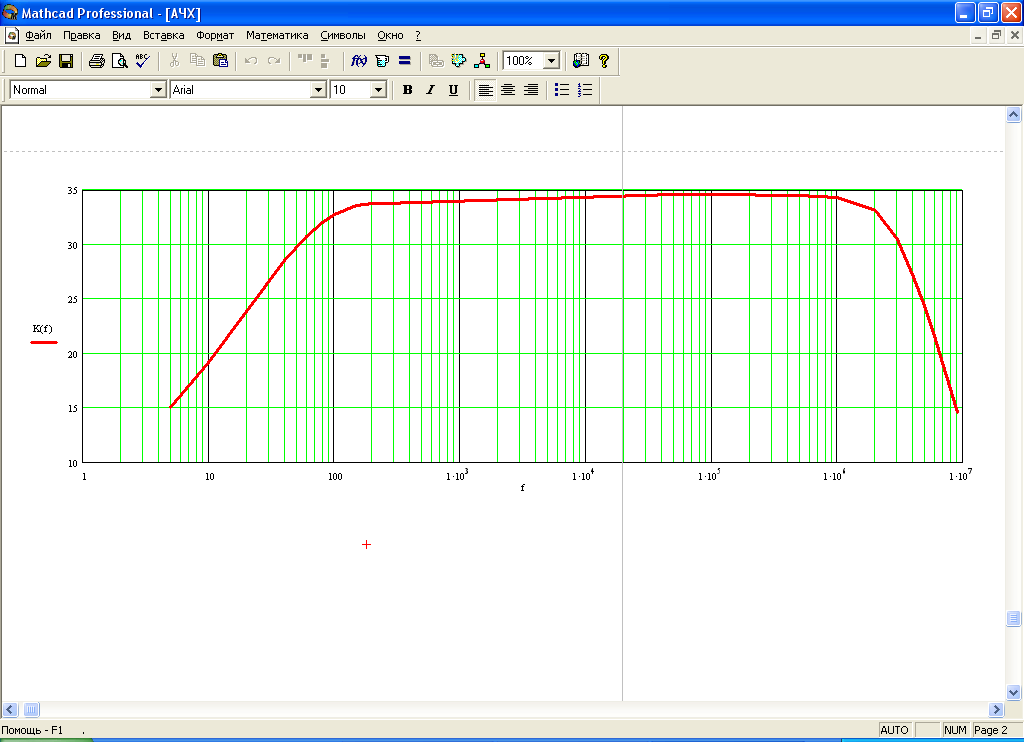Expand the Arial font dropdown
Viewport: 1024px width, 742px height.
[319, 90]
